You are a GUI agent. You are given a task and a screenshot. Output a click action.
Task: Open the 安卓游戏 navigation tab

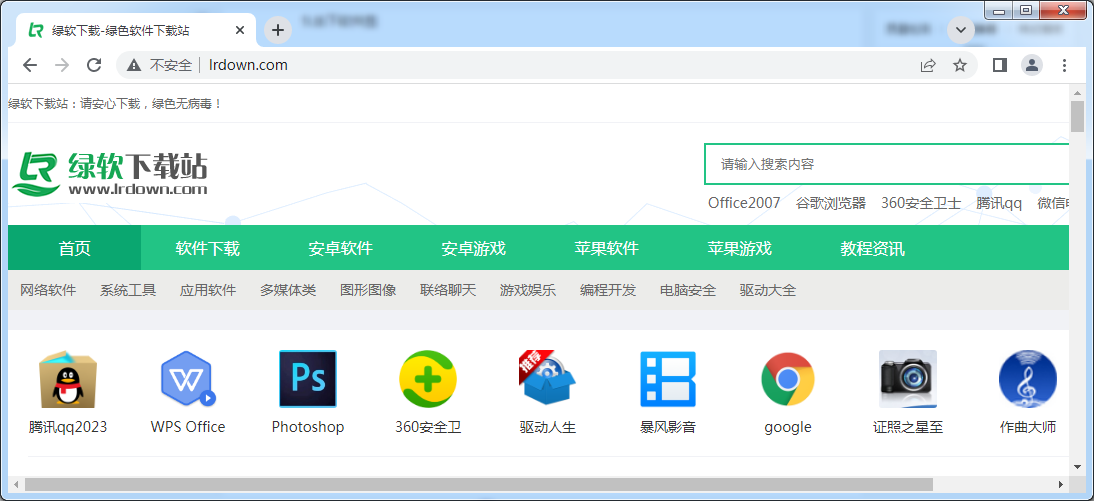pos(474,248)
